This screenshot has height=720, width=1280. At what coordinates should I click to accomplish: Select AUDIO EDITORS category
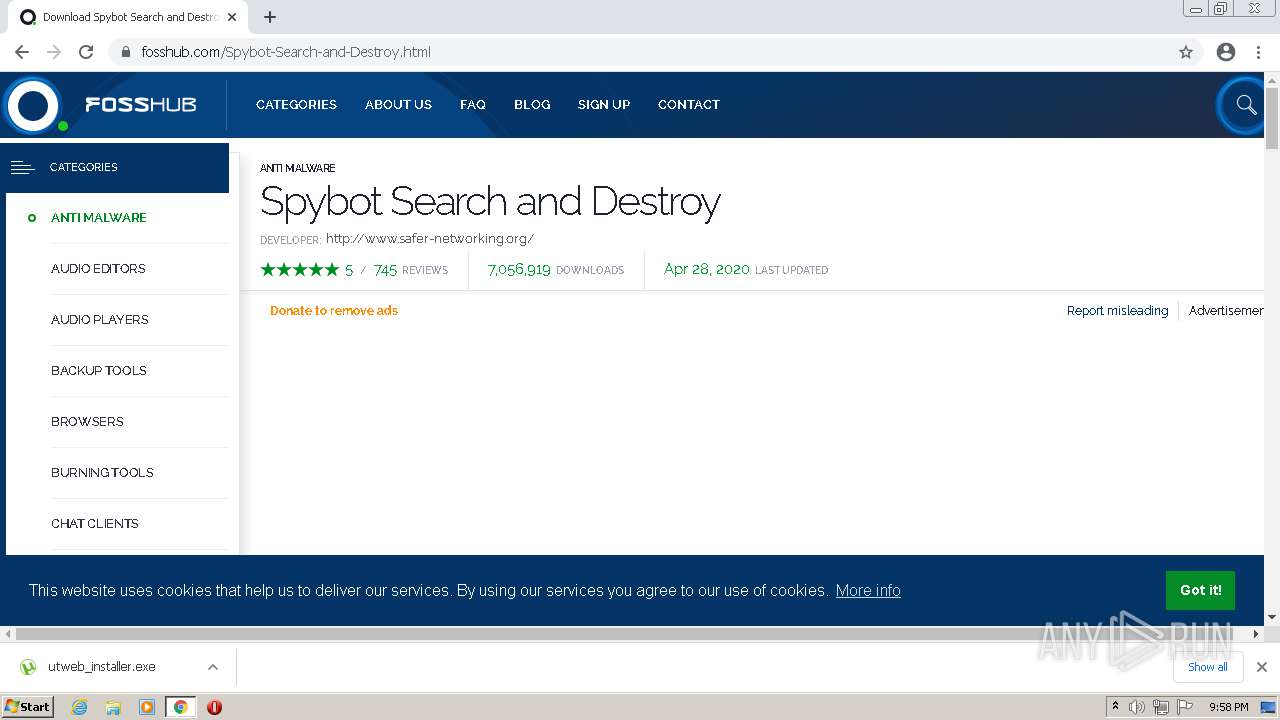(98, 269)
